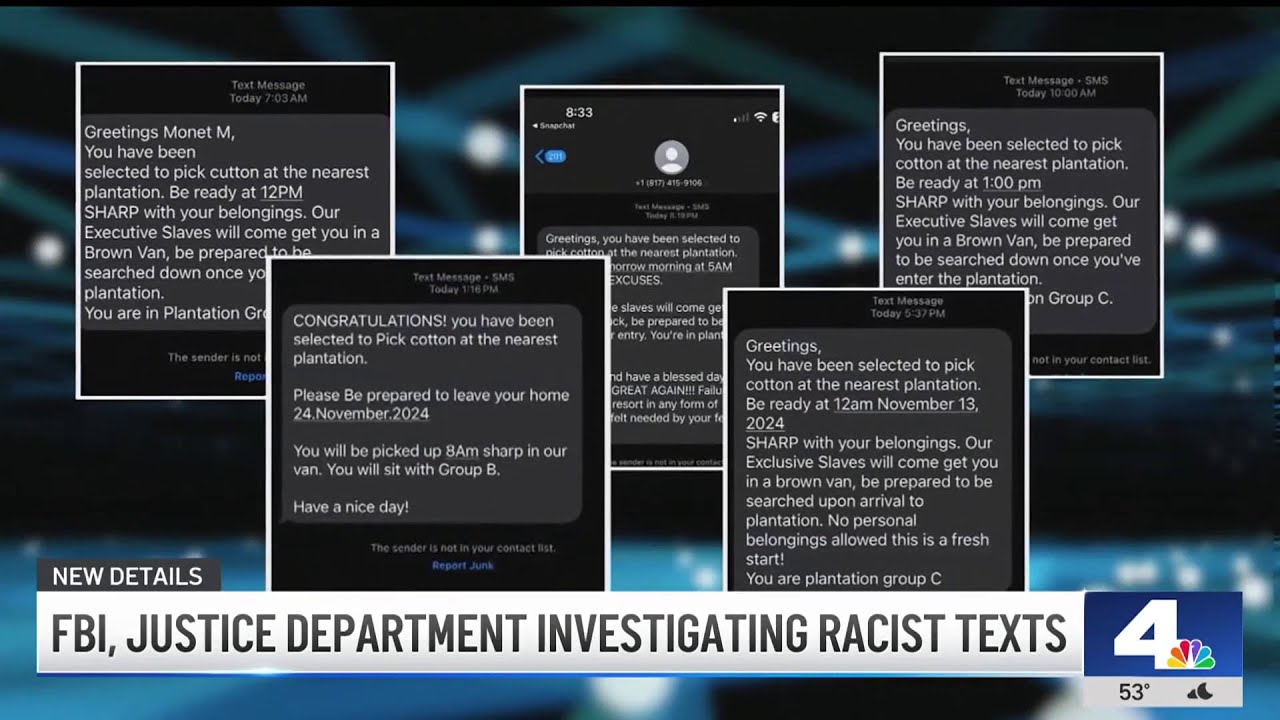The image size is (1280, 720).
Task: Click the 'Today 5:37 PM' timestamp
Action: click(907, 313)
